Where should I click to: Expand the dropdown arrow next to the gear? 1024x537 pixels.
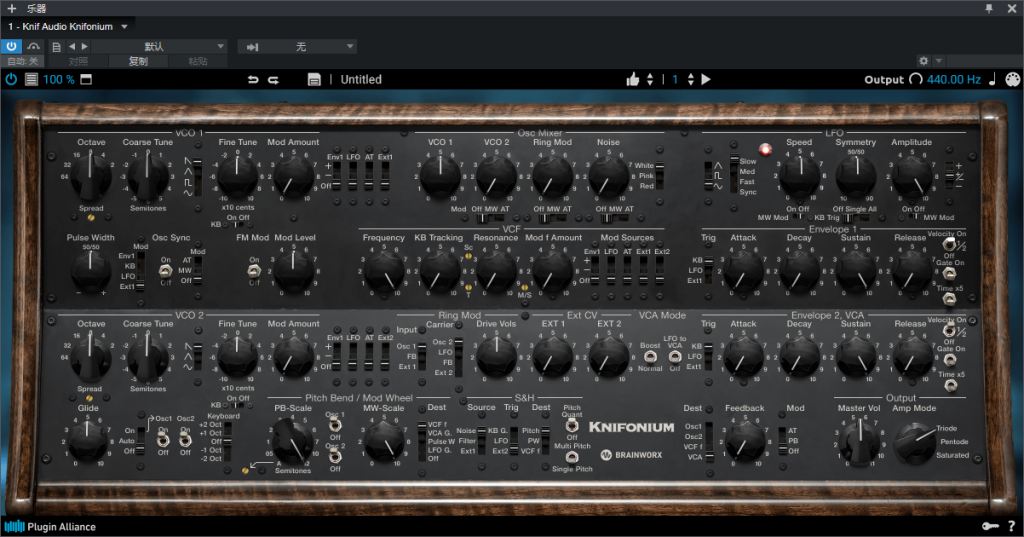[938, 61]
